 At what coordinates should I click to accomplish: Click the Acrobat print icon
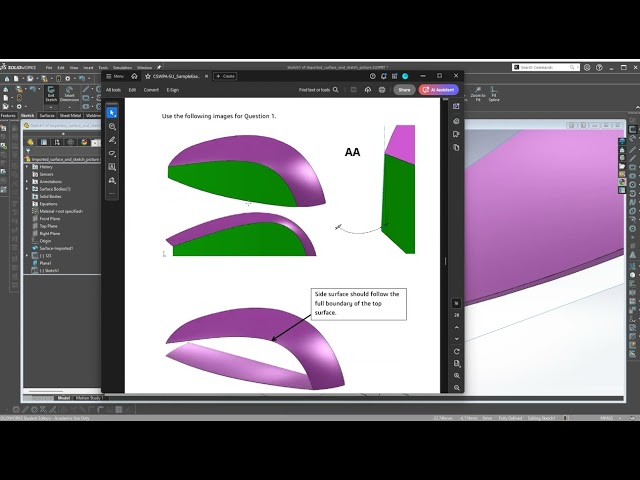(382, 90)
